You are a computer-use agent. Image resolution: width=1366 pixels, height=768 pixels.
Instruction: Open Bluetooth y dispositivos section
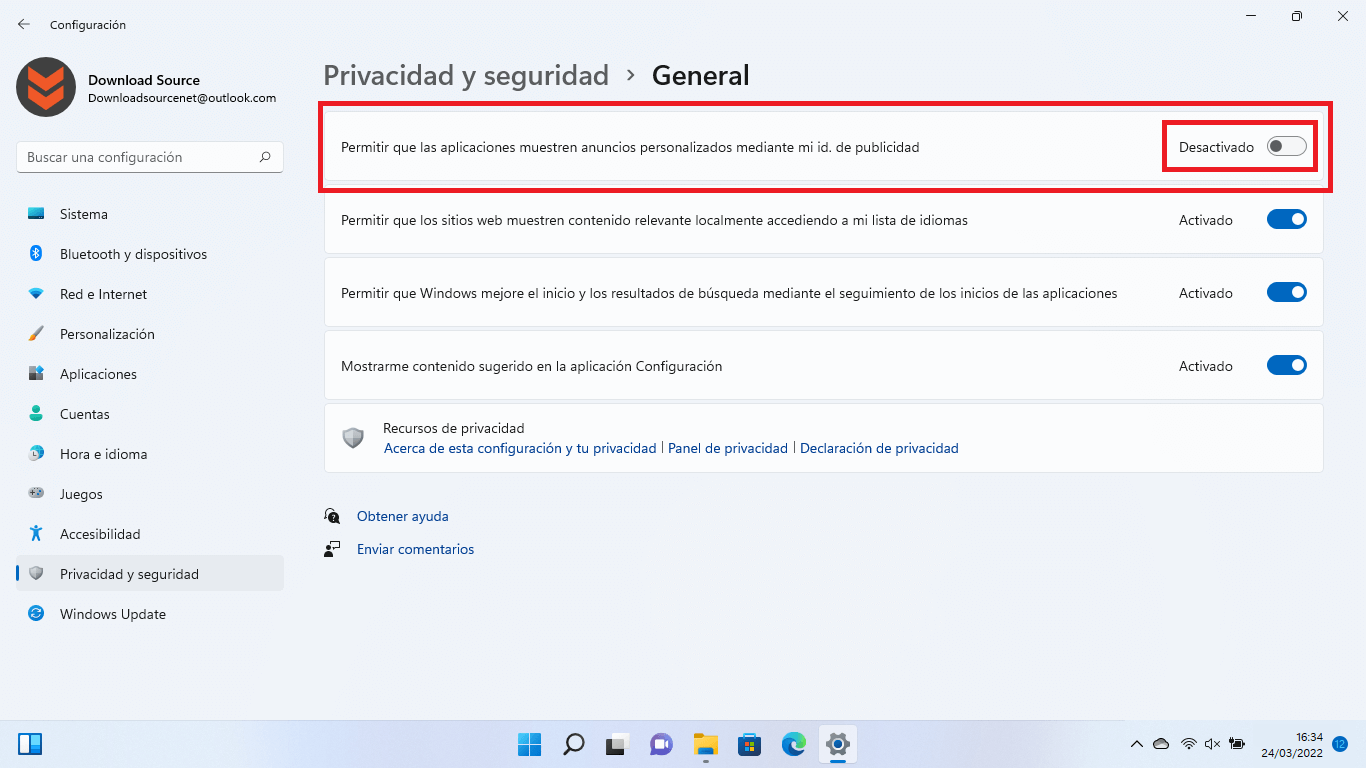point(150,254)
